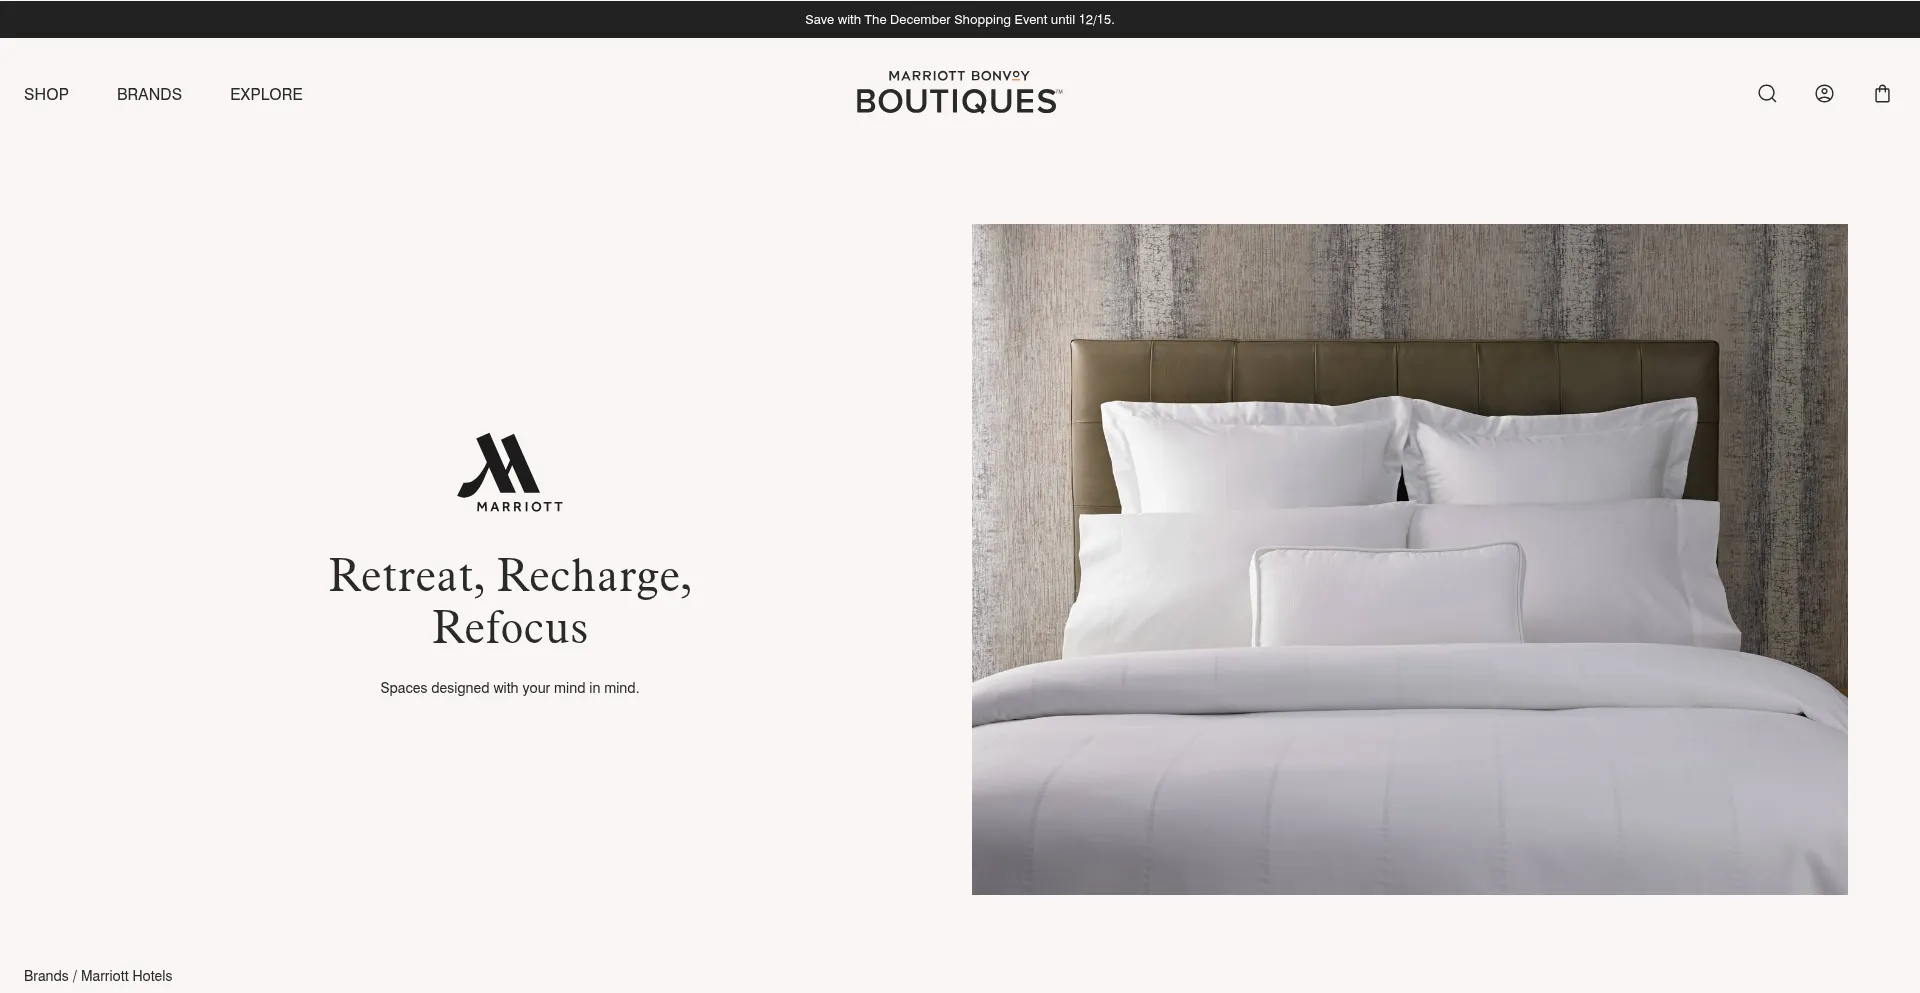Click the right ruffled sham pillow
This screenshot has height=993, width=1920.
tap(1553, 452)
